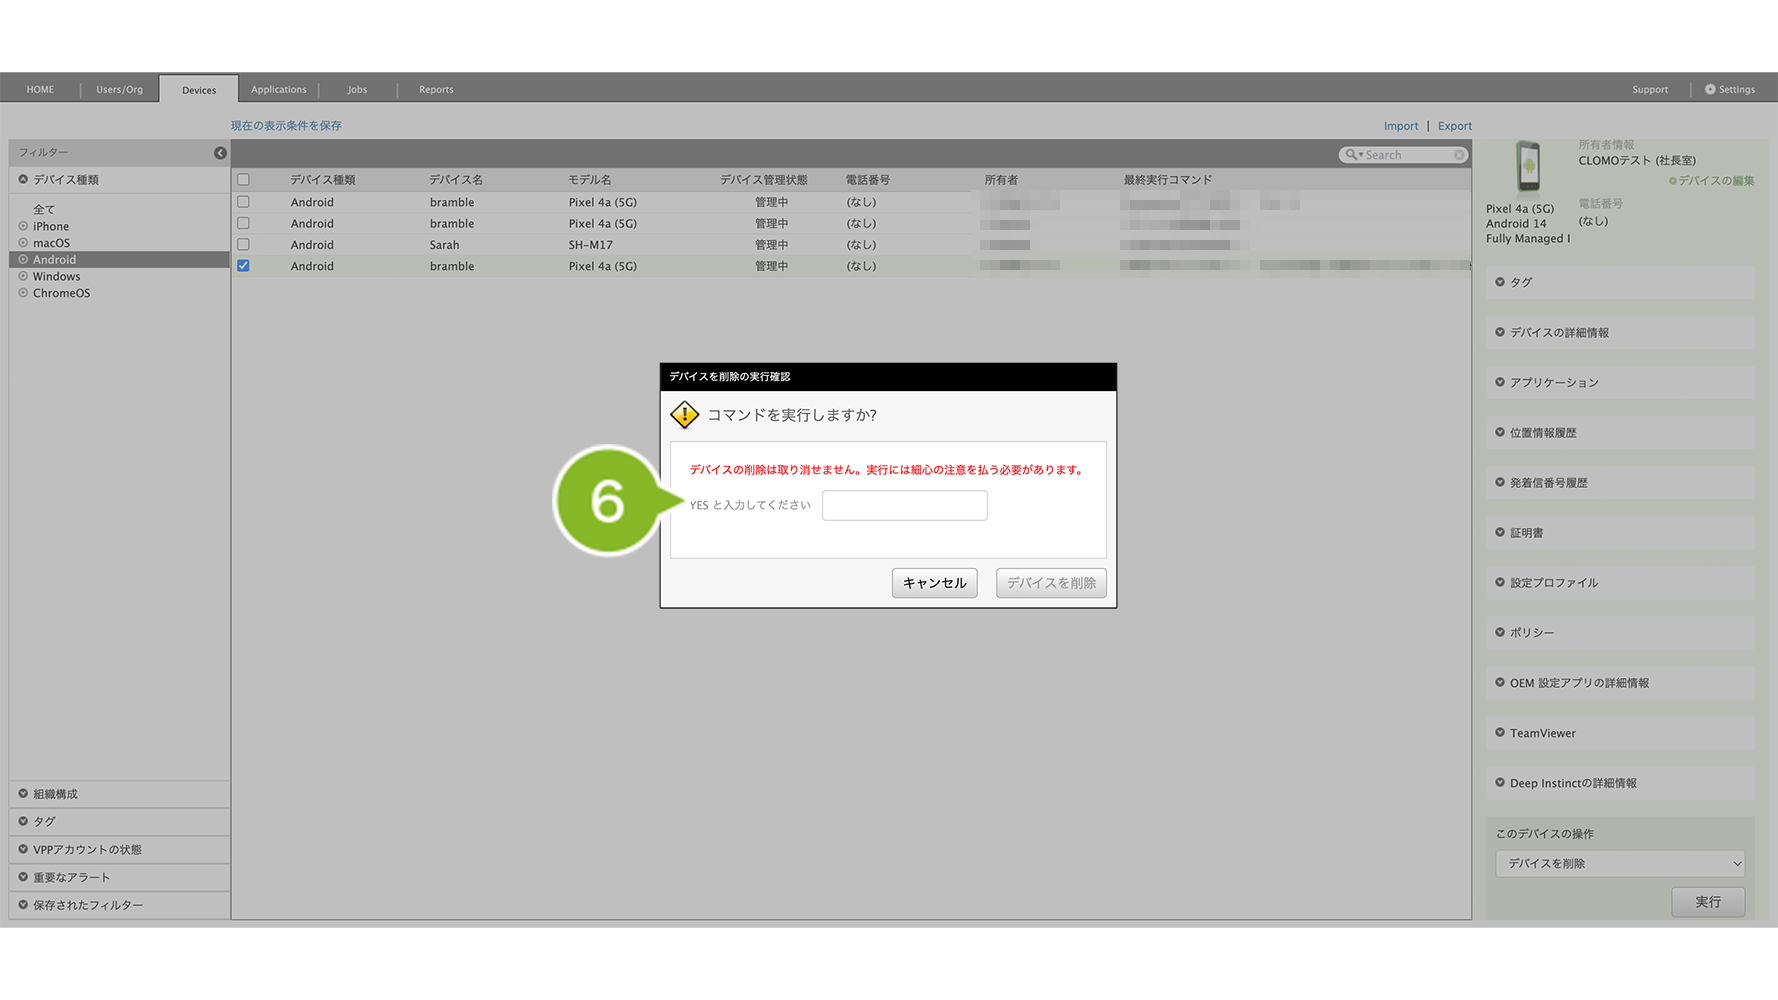Screen dimensions: 1778x1000
Task: Switch to the Applications tab
Action: [278, 90]
